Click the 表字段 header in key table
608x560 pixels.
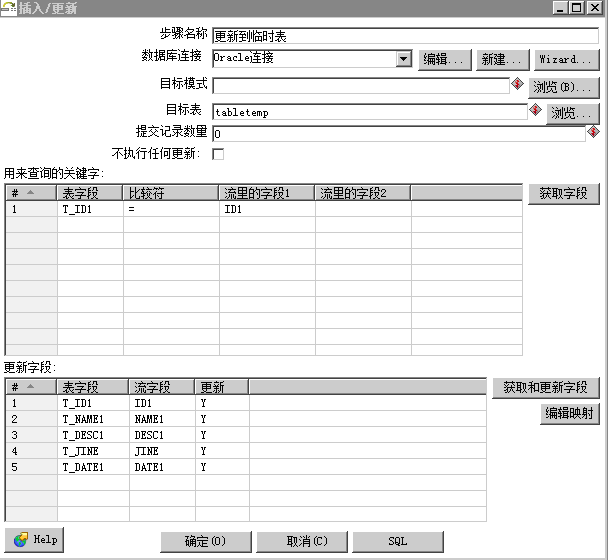90,193
